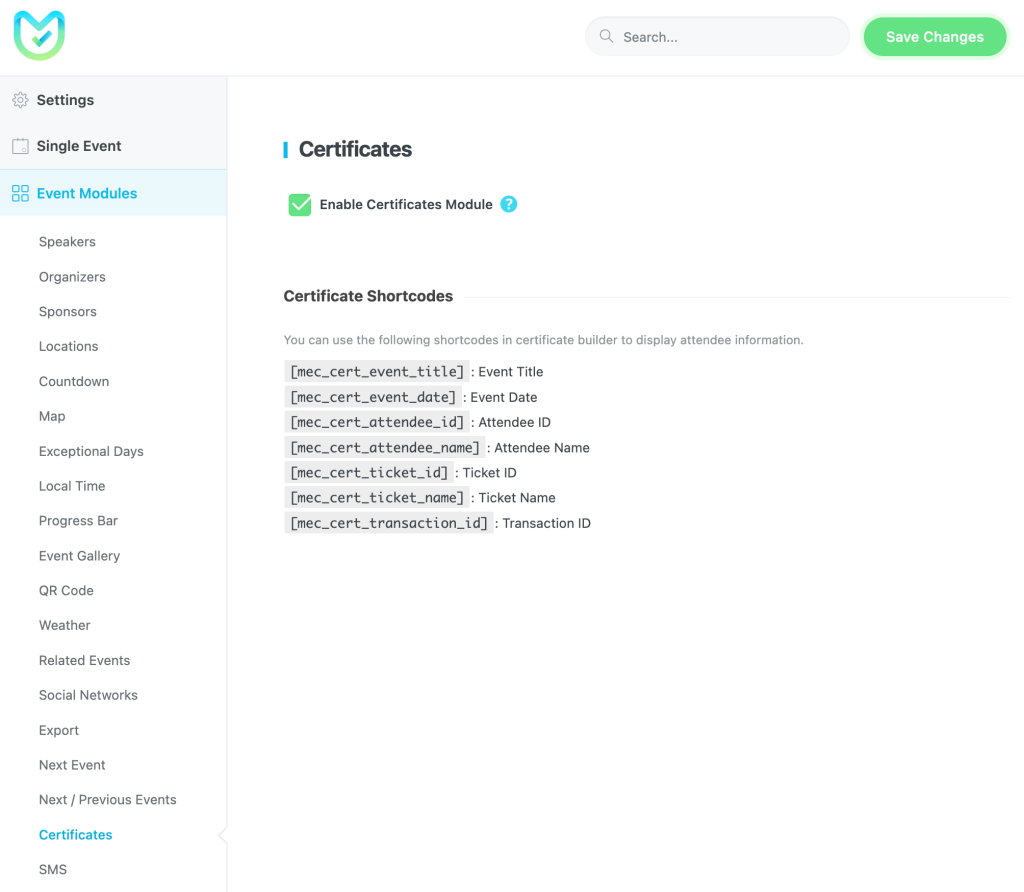Select the [mec_cert_event_title] shortcode
1024x892 pixels.
click(376, 371)
